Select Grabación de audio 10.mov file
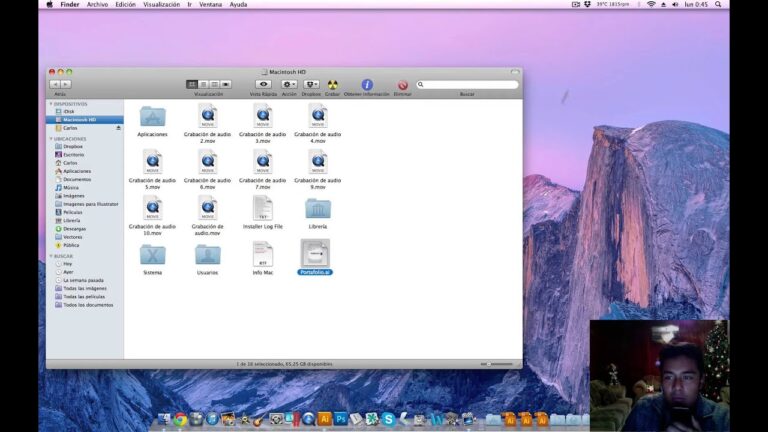This screenshot has height=432, width=768. pyautogui.click(x=152, y=208)
